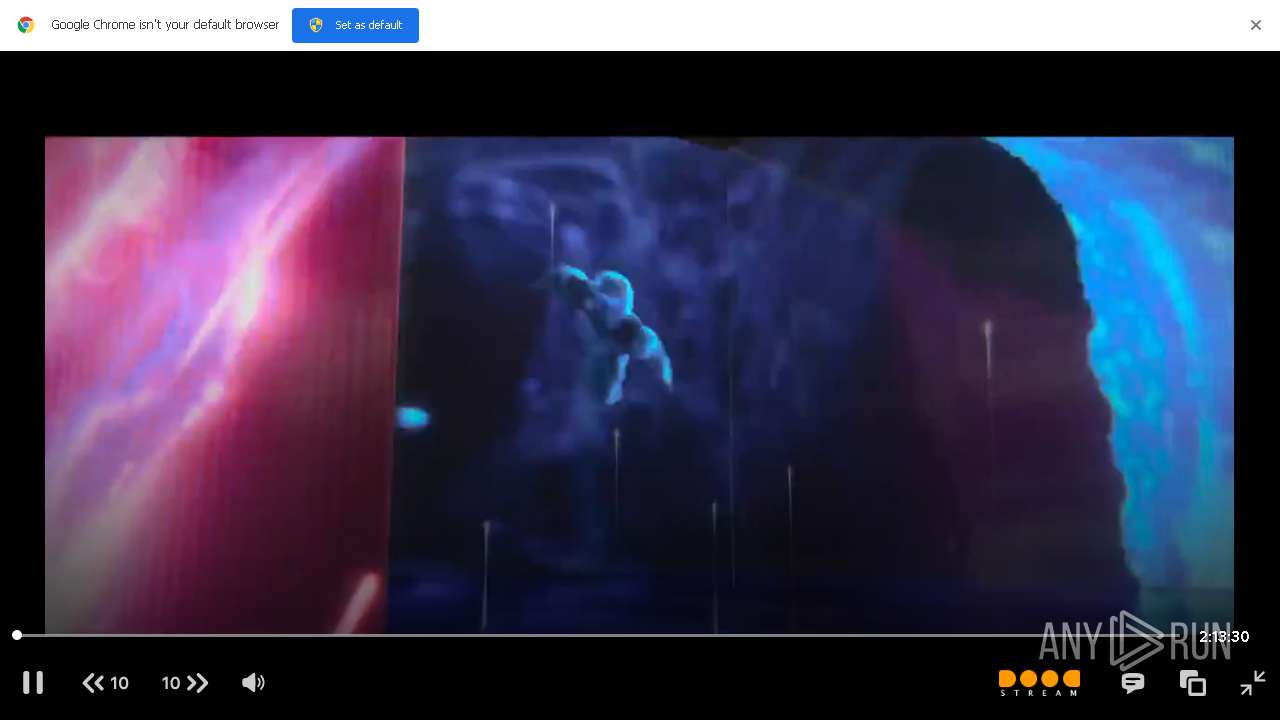
Task: Click the video frame to toggle playback
Action: [639, 385]
